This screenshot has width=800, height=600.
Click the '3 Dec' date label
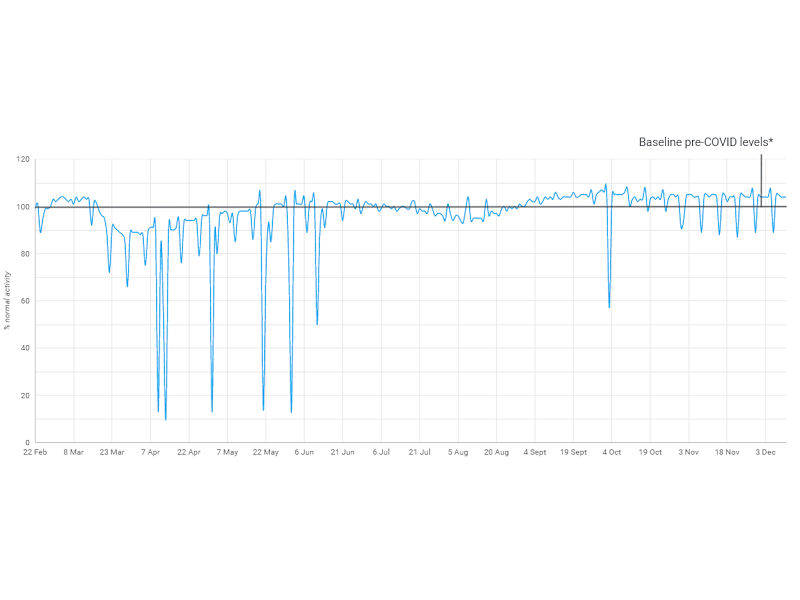(x=765, y=452)
